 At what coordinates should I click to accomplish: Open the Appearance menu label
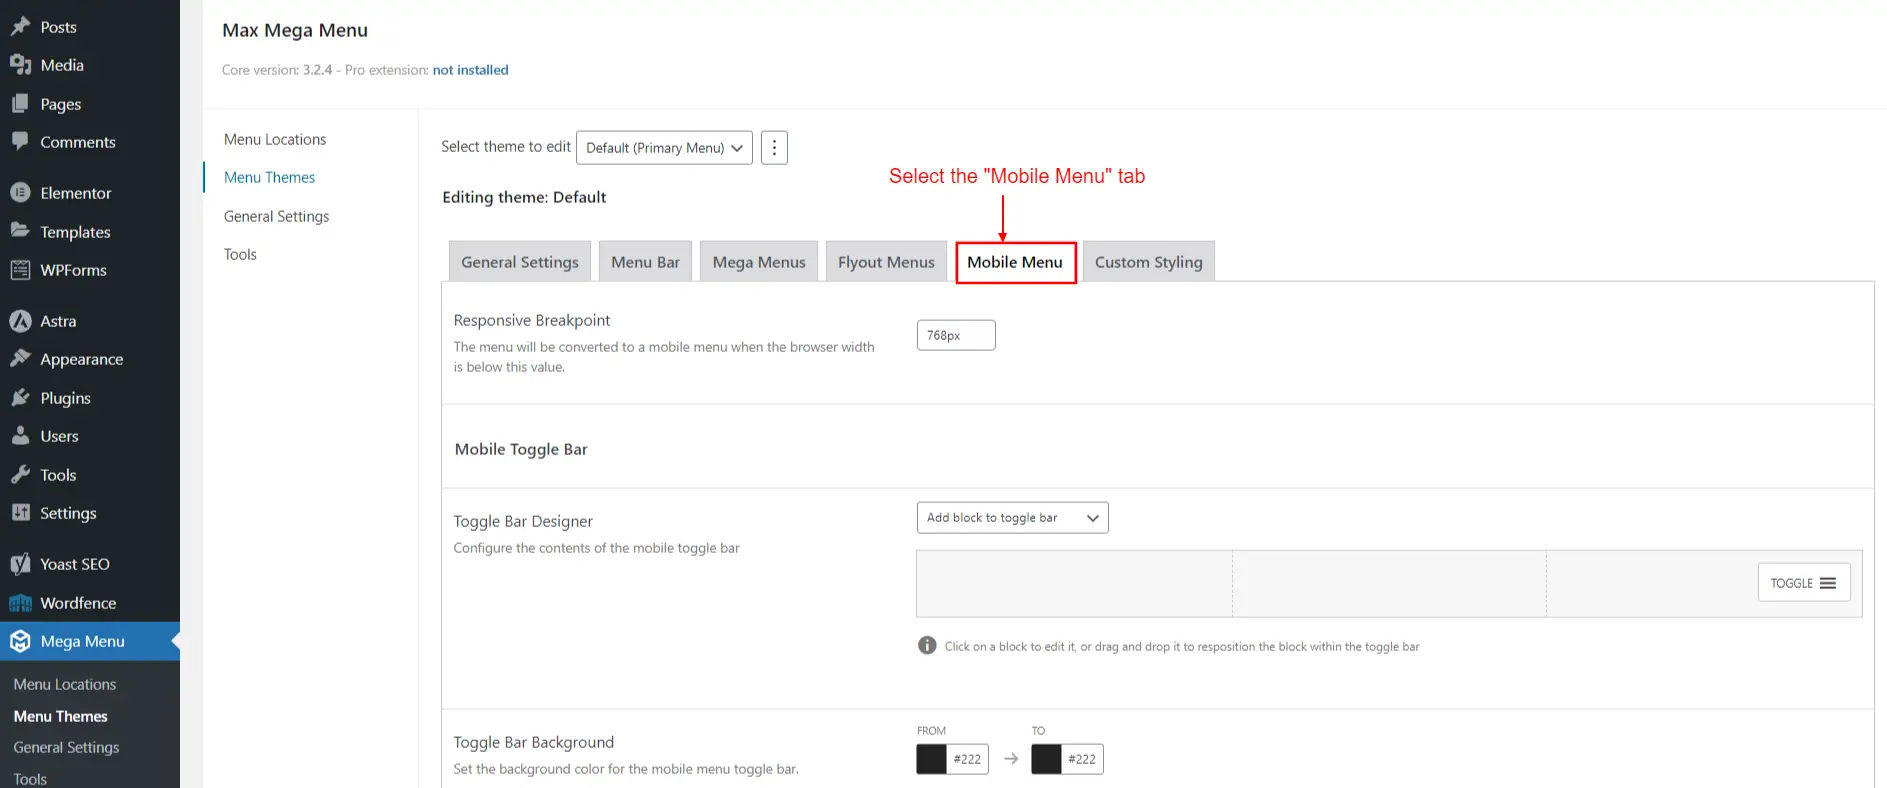tap(82, 359)
